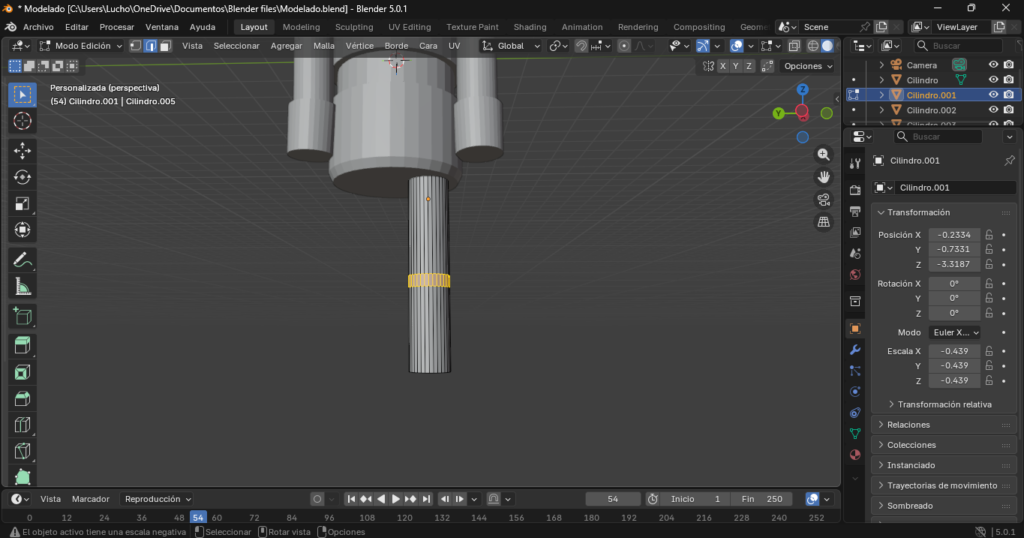The image size is (1024, 538).
Task: Open the Archivo menu
Action: click(x=38, y=27)
